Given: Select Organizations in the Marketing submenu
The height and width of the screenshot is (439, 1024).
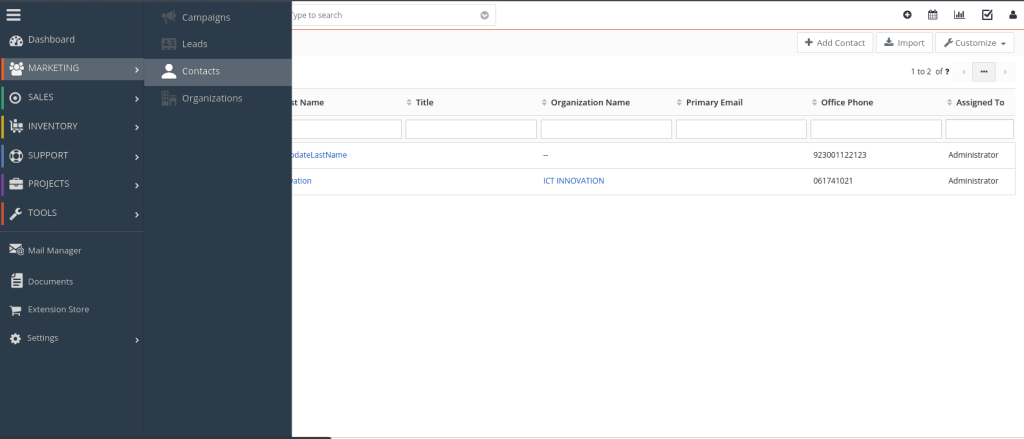Looking at the screenshot, I should pos(211,98).
